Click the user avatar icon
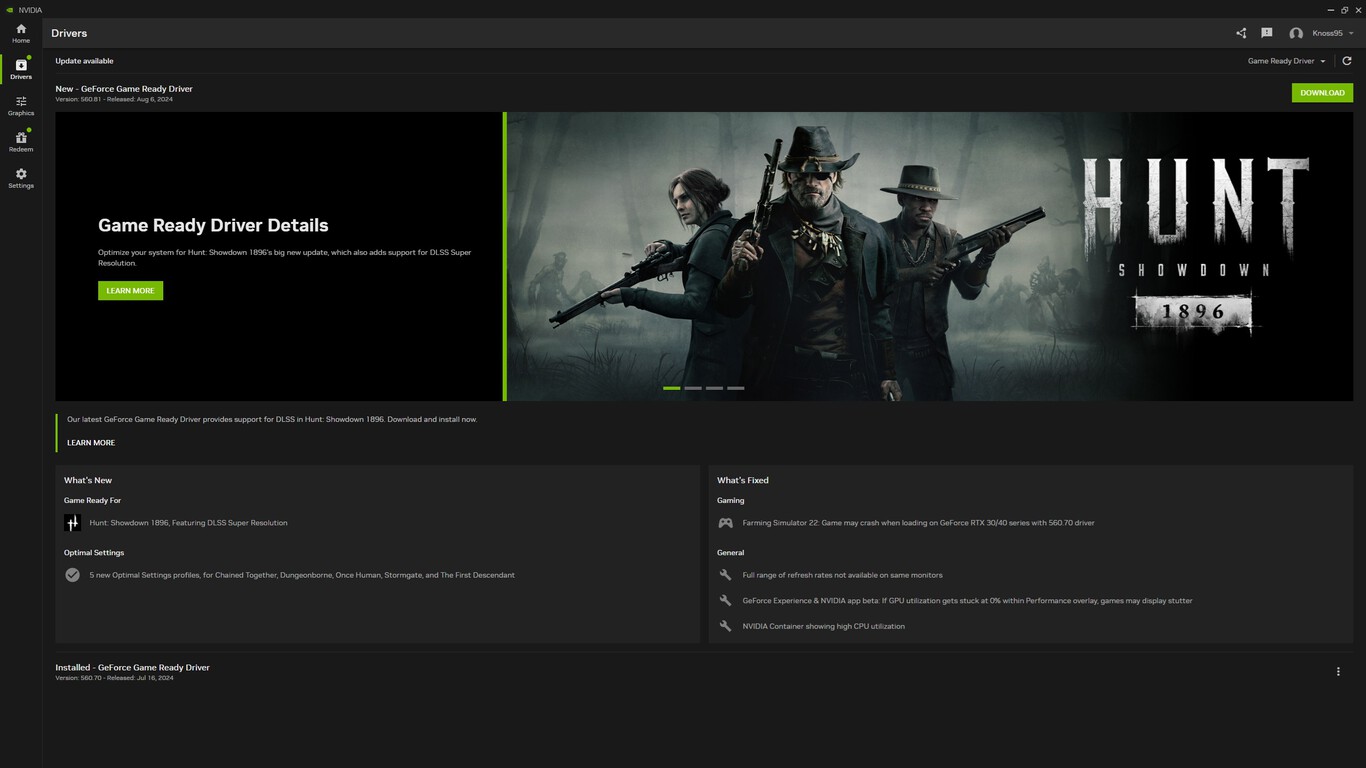 point(1296,33)
